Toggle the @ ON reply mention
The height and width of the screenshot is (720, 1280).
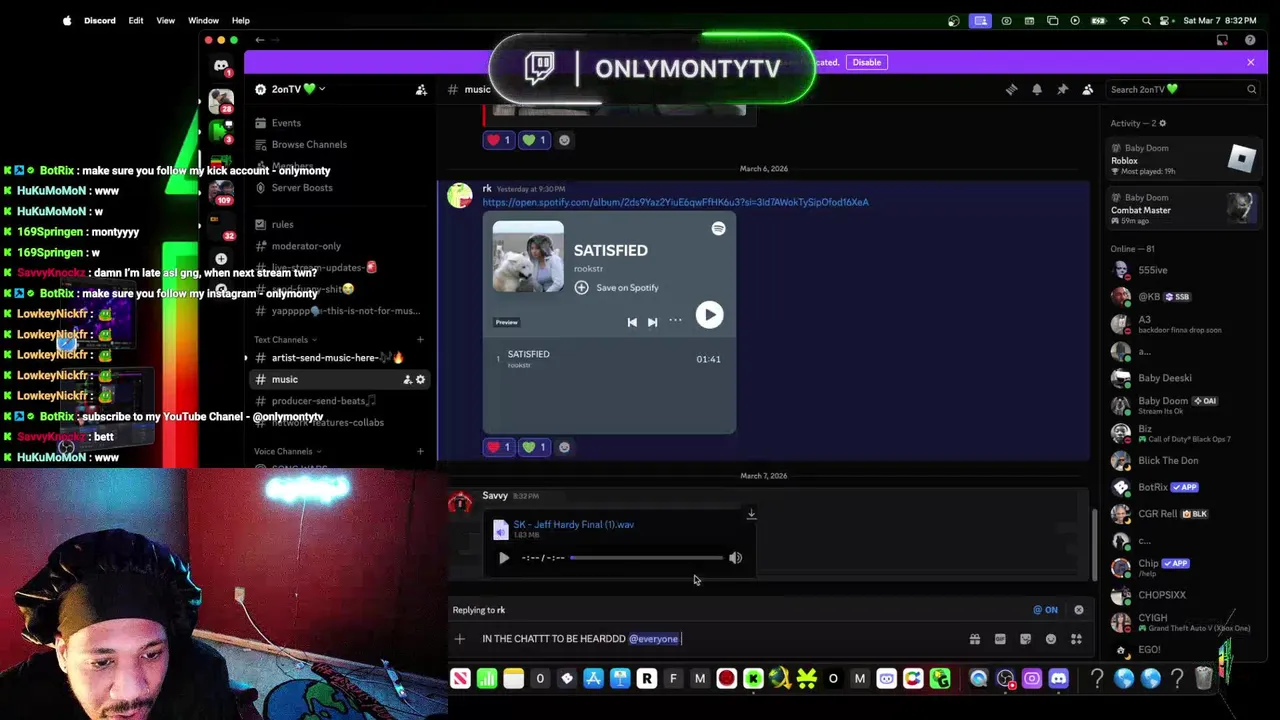tap(1046, 610)
